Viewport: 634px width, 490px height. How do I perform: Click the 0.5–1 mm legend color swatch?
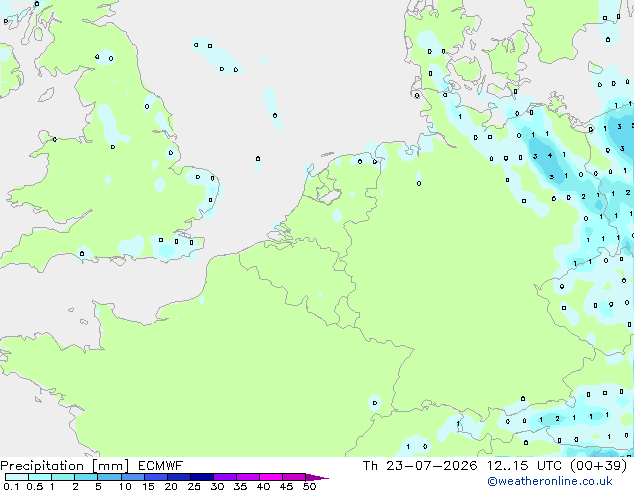coord(40,477)
